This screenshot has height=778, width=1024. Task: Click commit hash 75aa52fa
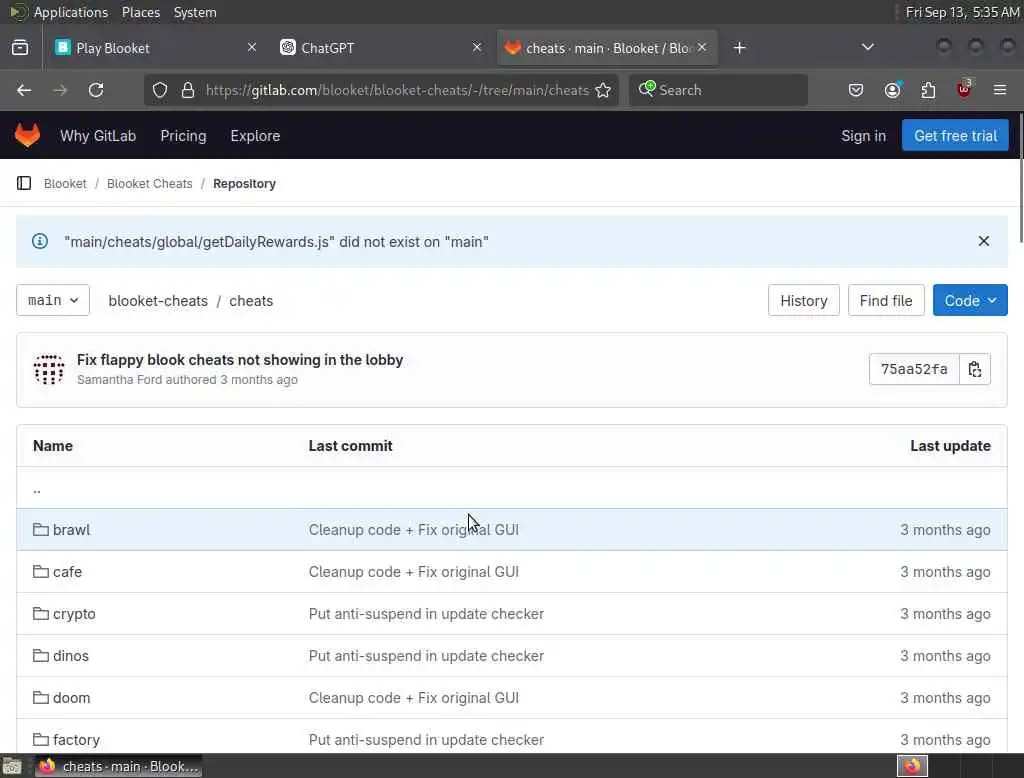click(914, 369)
